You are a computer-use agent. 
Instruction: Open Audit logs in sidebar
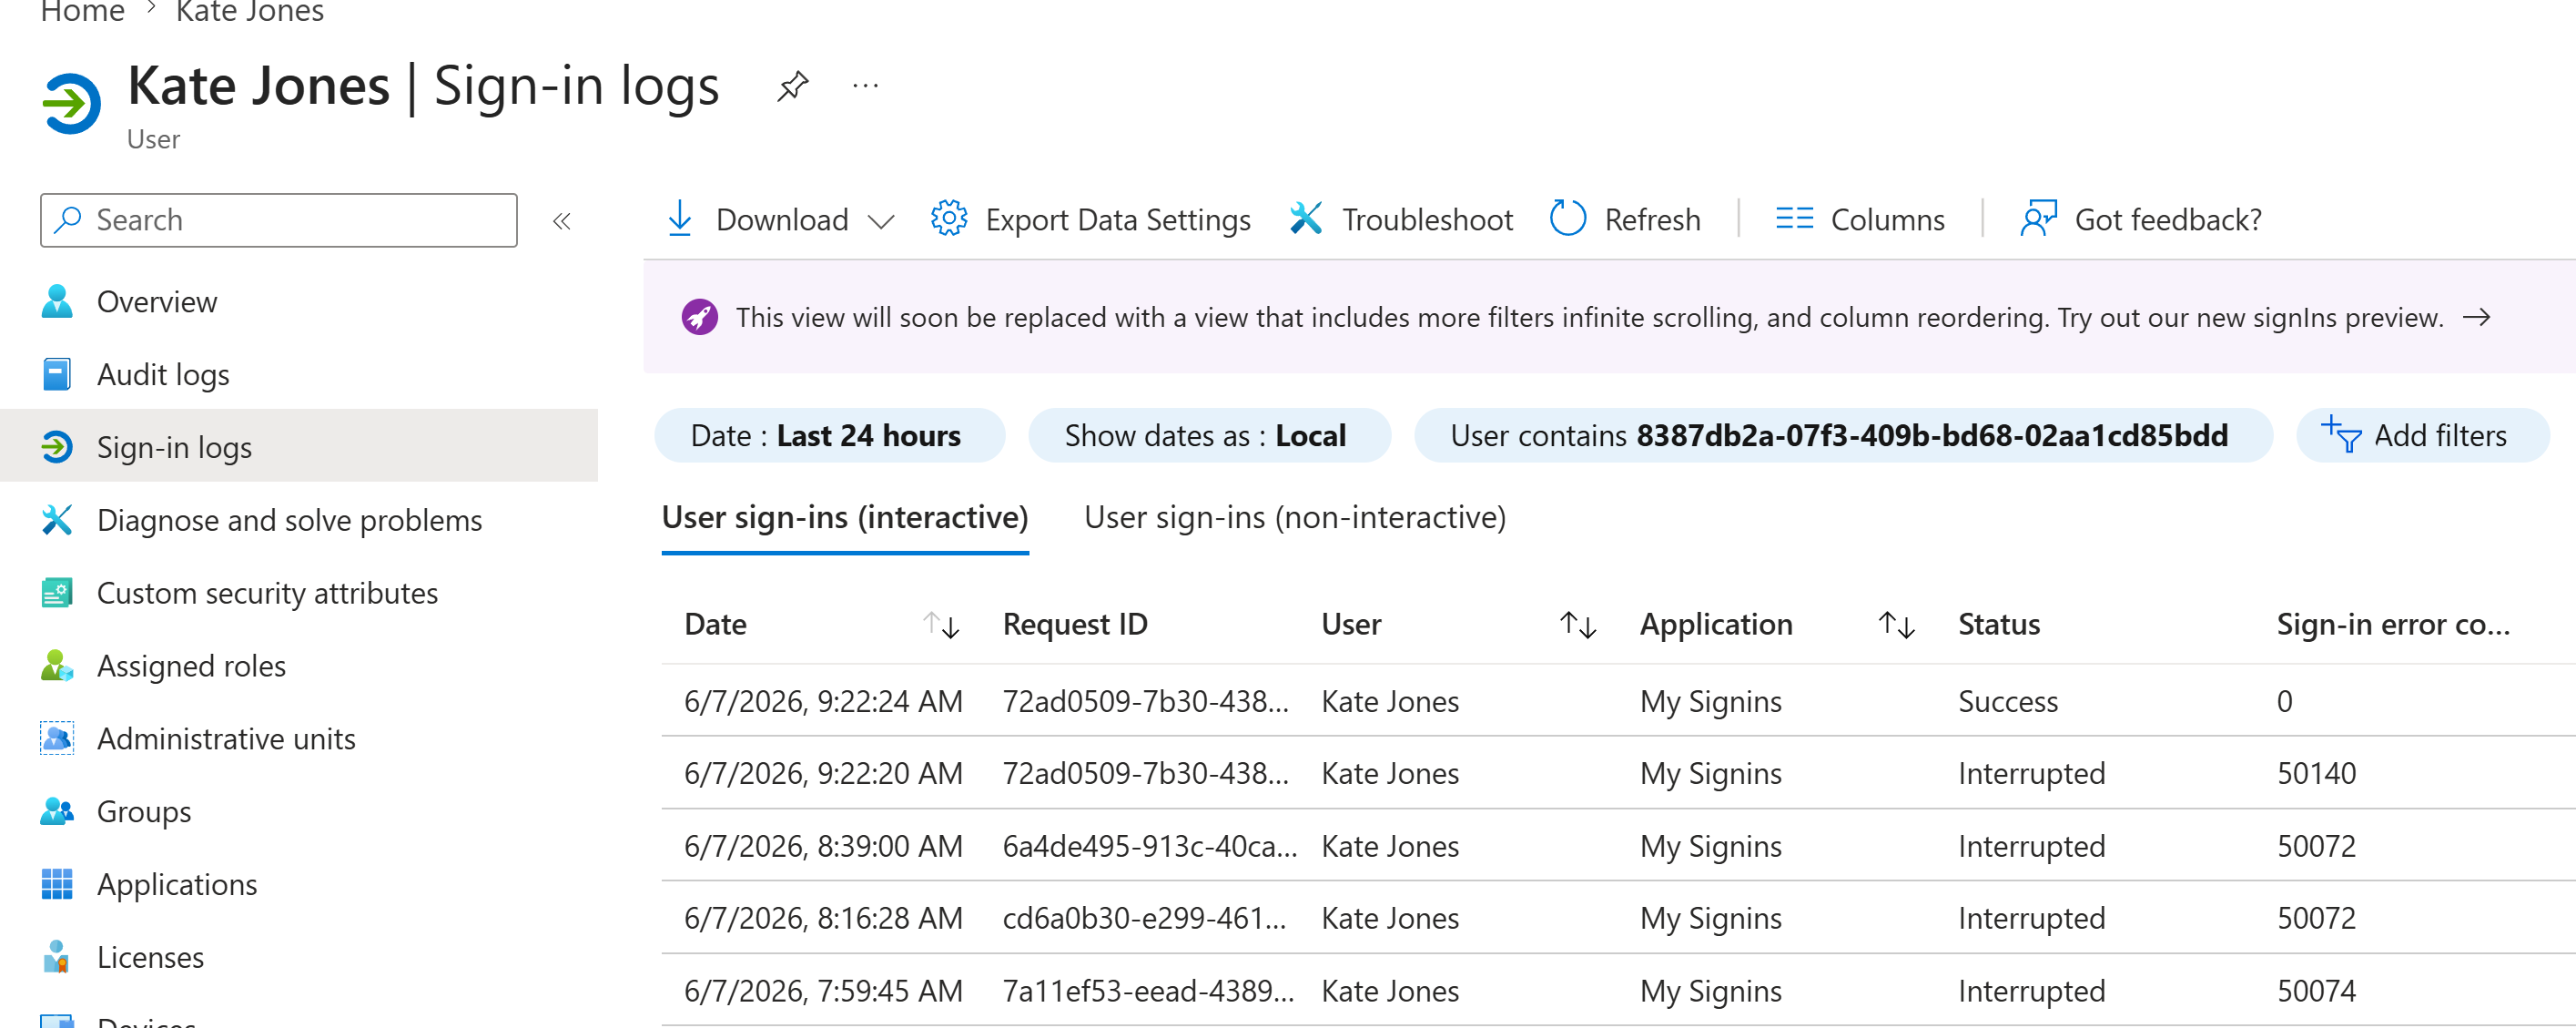[299, 374]
